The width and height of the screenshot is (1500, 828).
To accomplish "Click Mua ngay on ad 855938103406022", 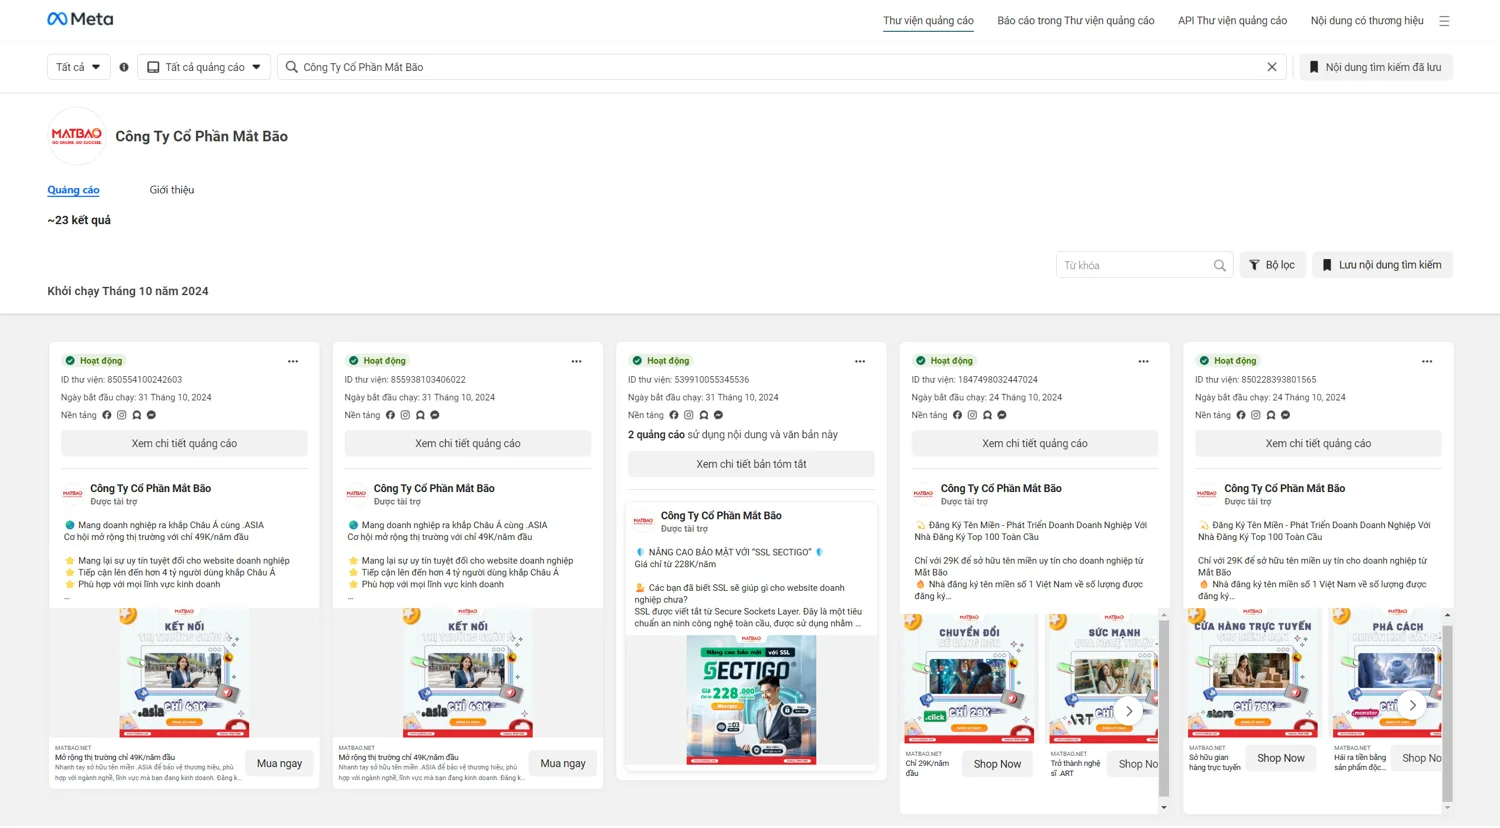I will pyautogui.click(x=563, y=763).
